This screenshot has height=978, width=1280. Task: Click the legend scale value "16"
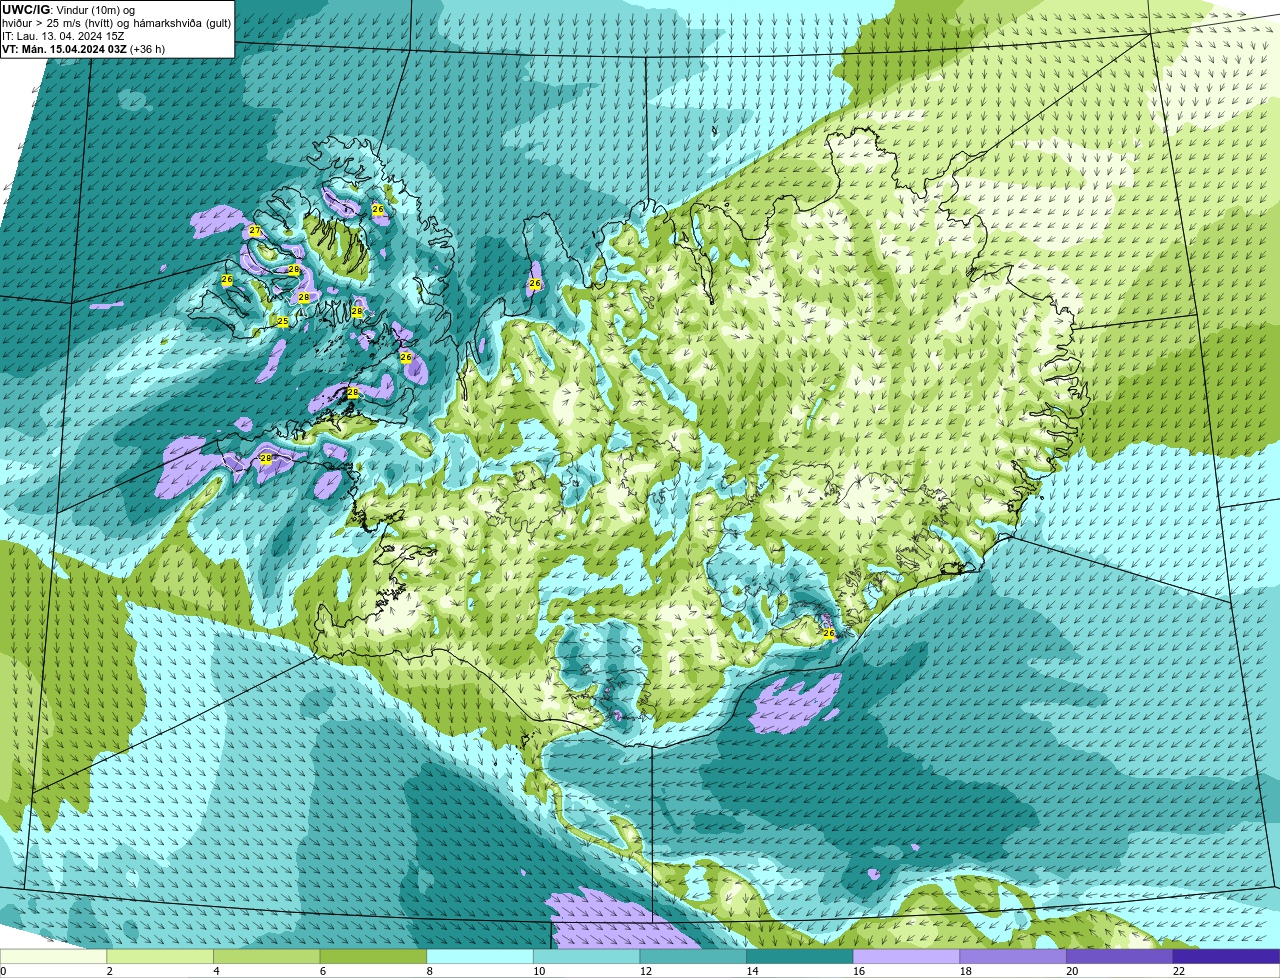(x=859, y=971)
